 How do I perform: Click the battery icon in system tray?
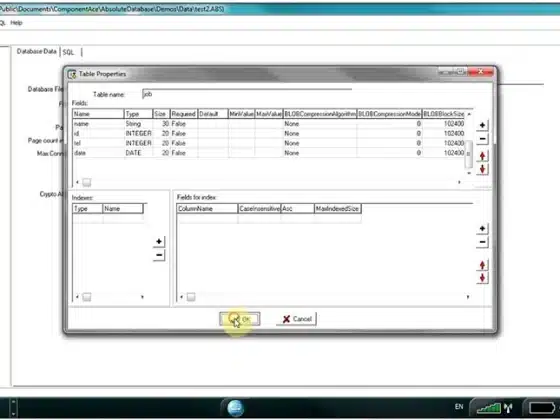point(542,408)
